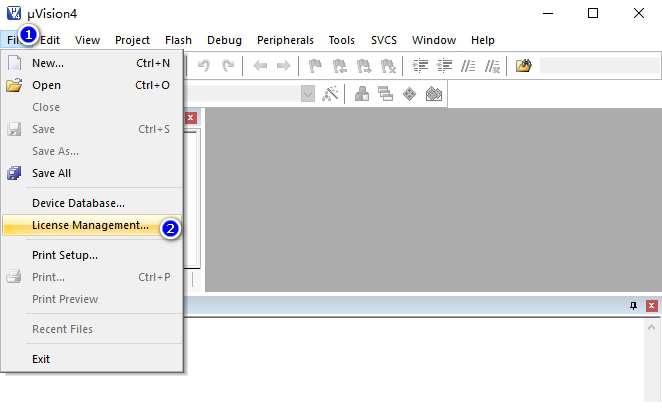The height and width of the screenshot is (418, 662).
Task: Navigate forwards with the right arrow icon
Action: click(x=283, y=66)
